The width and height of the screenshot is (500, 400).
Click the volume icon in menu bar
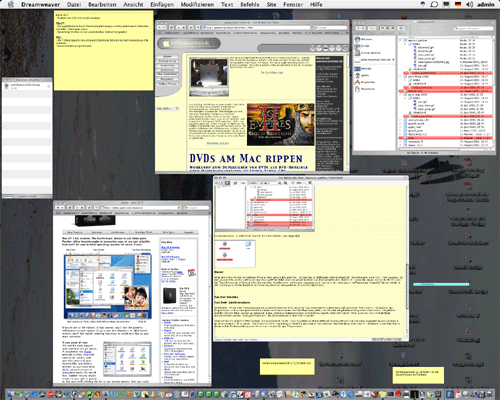click(469, 4)
